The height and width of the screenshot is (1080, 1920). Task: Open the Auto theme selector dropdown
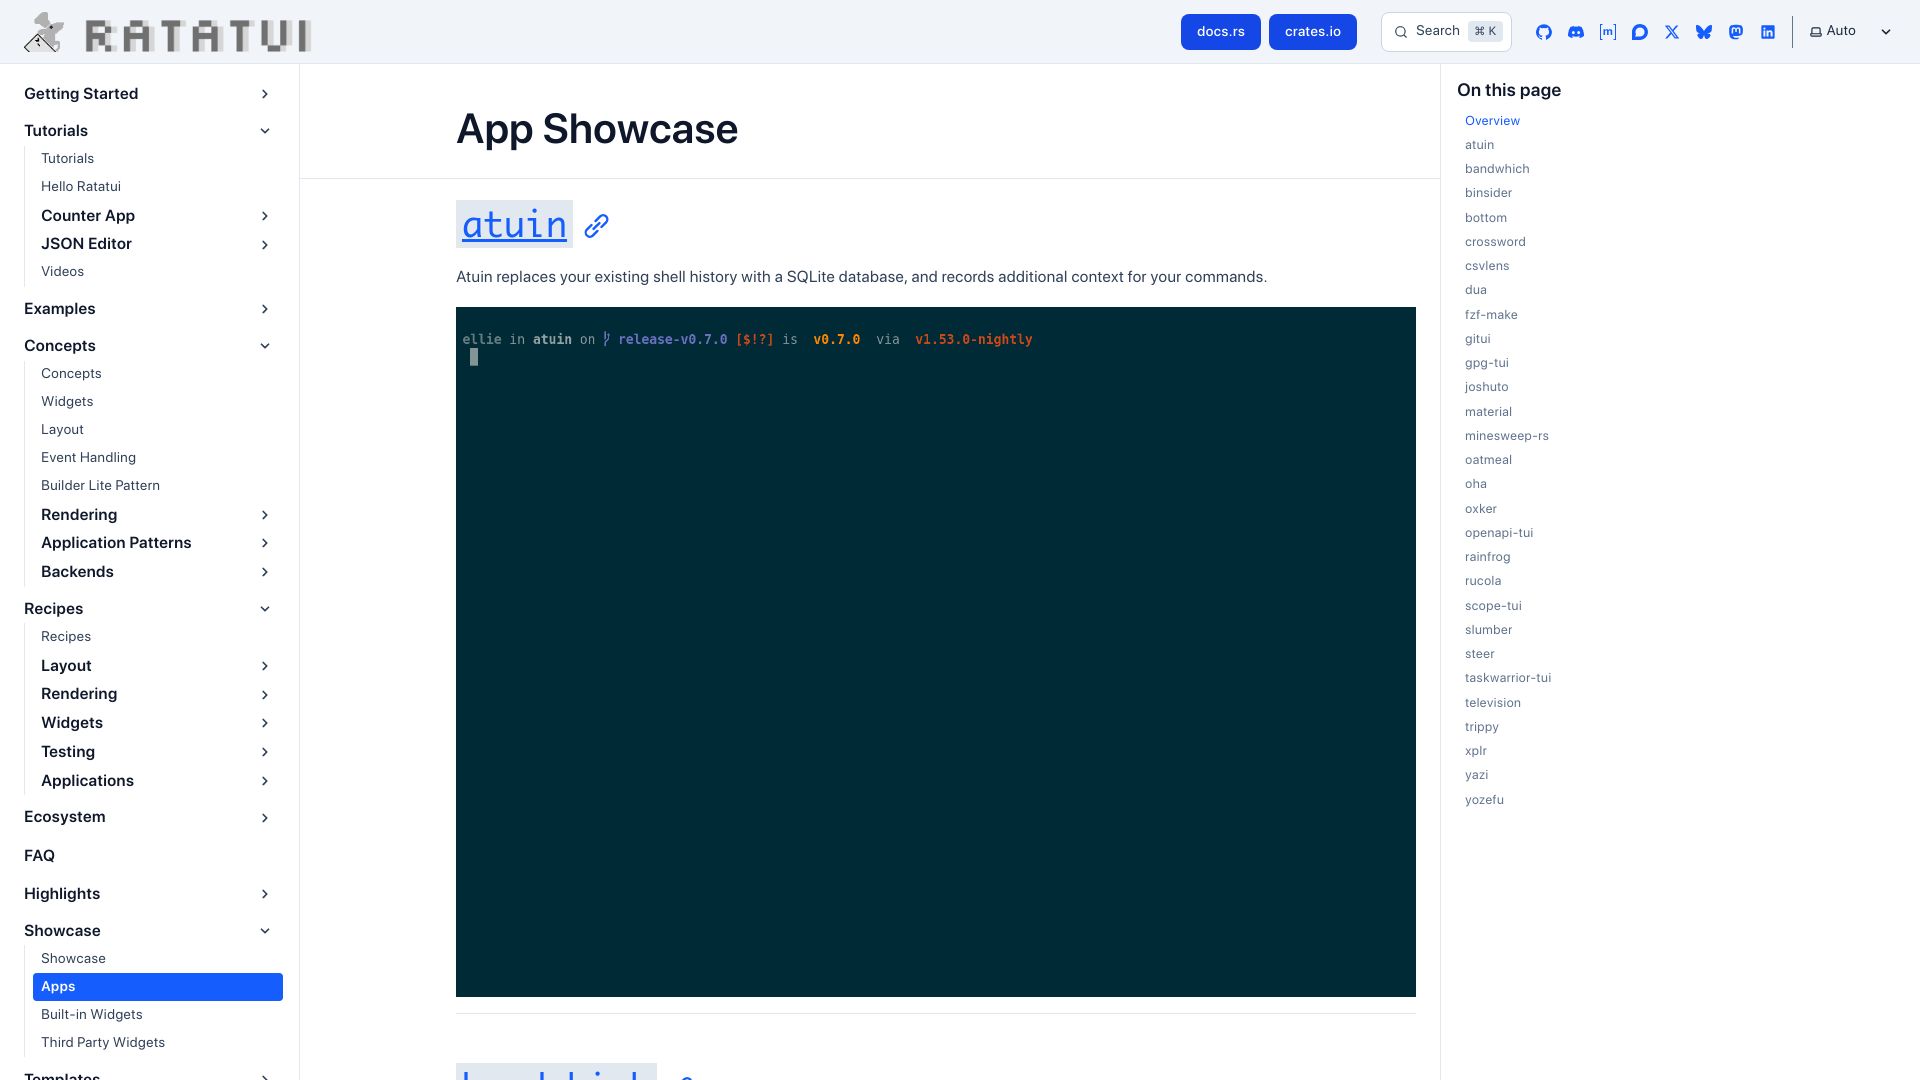(x=1851, y=31)
